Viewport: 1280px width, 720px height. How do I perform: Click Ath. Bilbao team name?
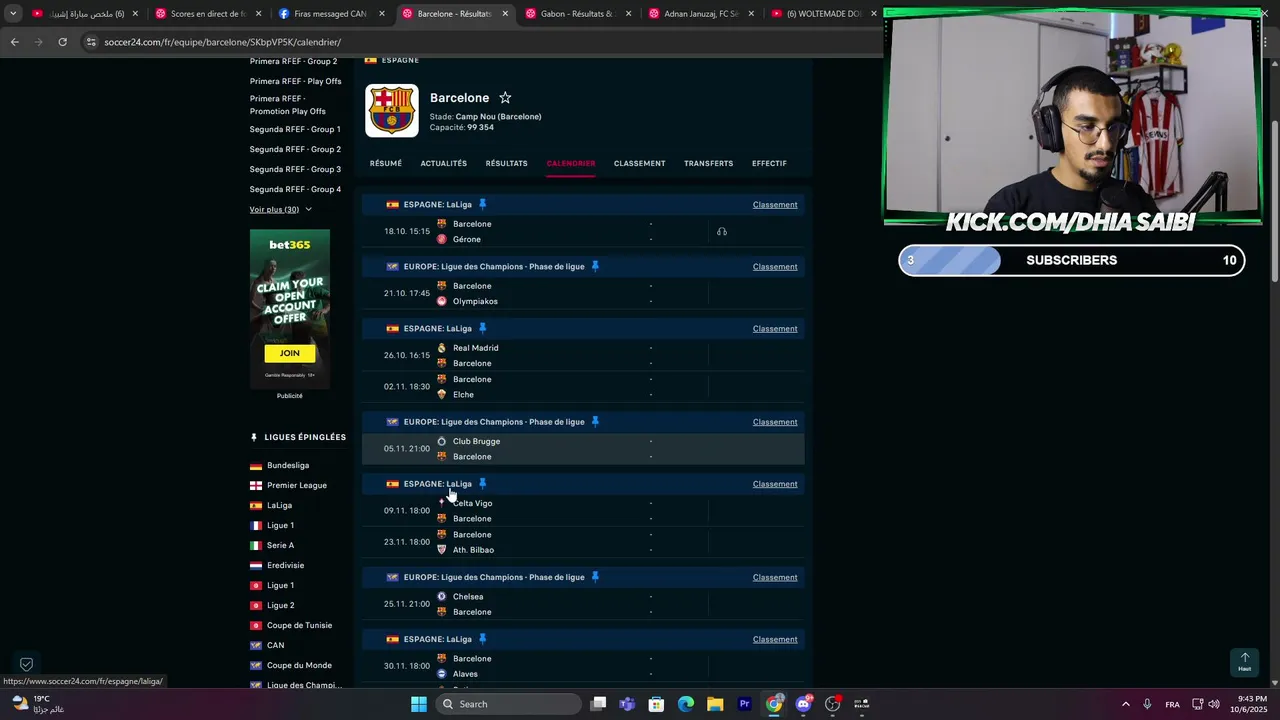point(473,550)
